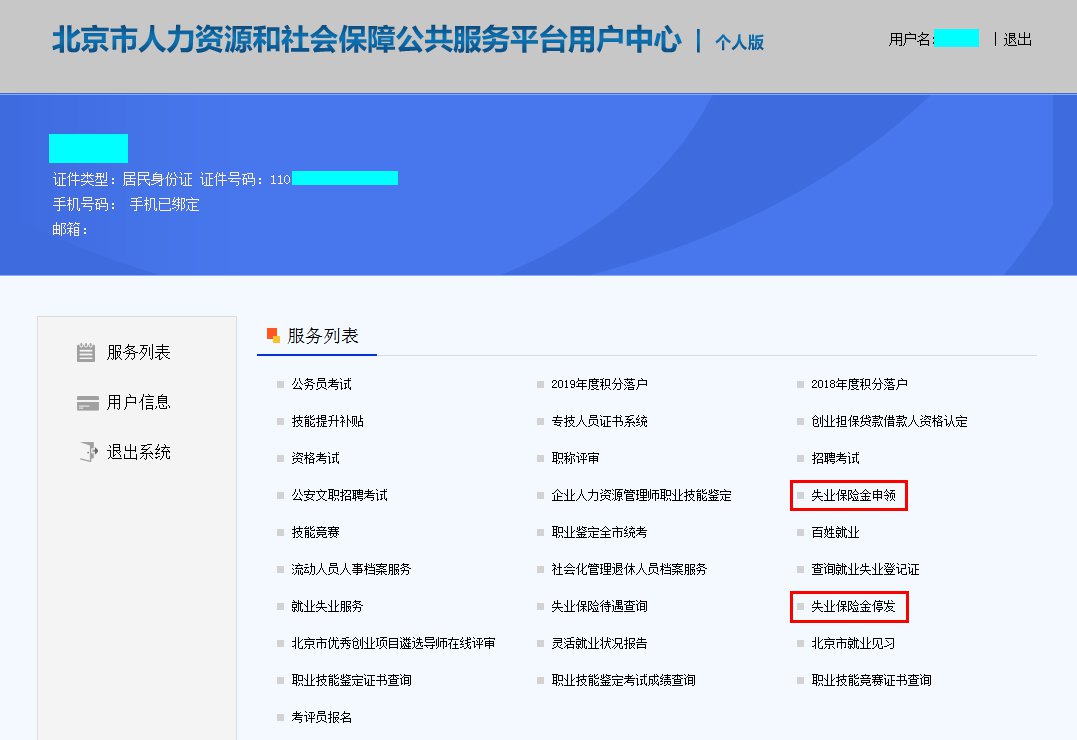The height and width of the screenshot is (740, 1077).
Task: Open 职业技能鉴定证书查询
Action: [351, 680]
